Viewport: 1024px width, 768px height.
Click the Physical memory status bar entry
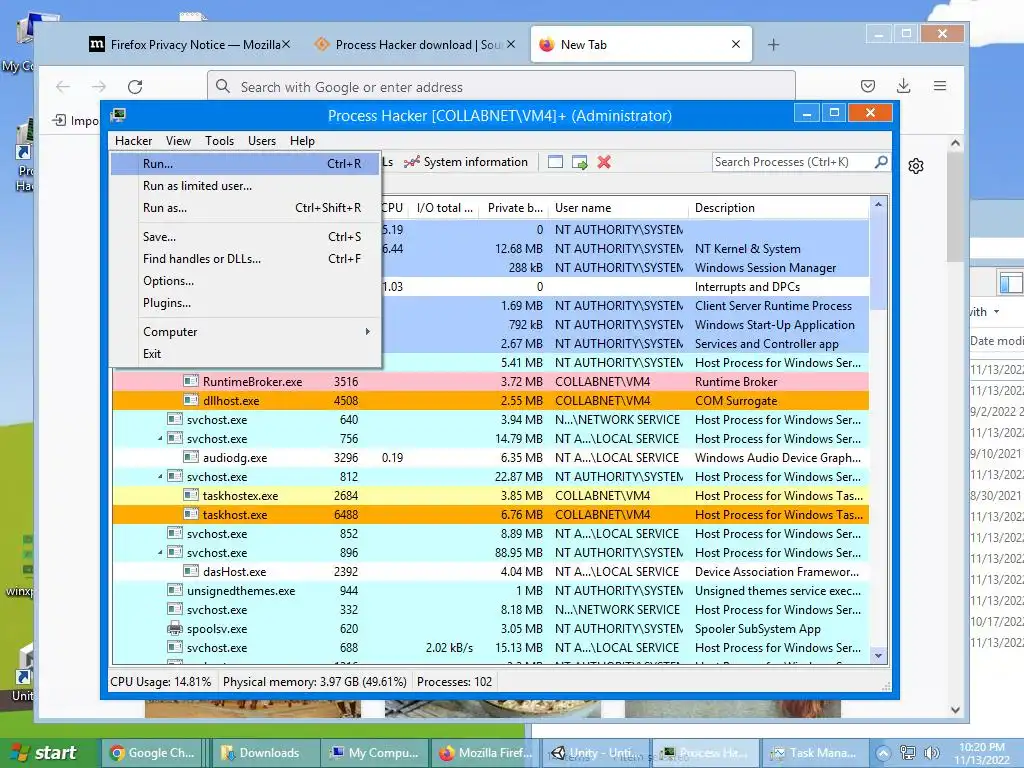tap(315, 682)
